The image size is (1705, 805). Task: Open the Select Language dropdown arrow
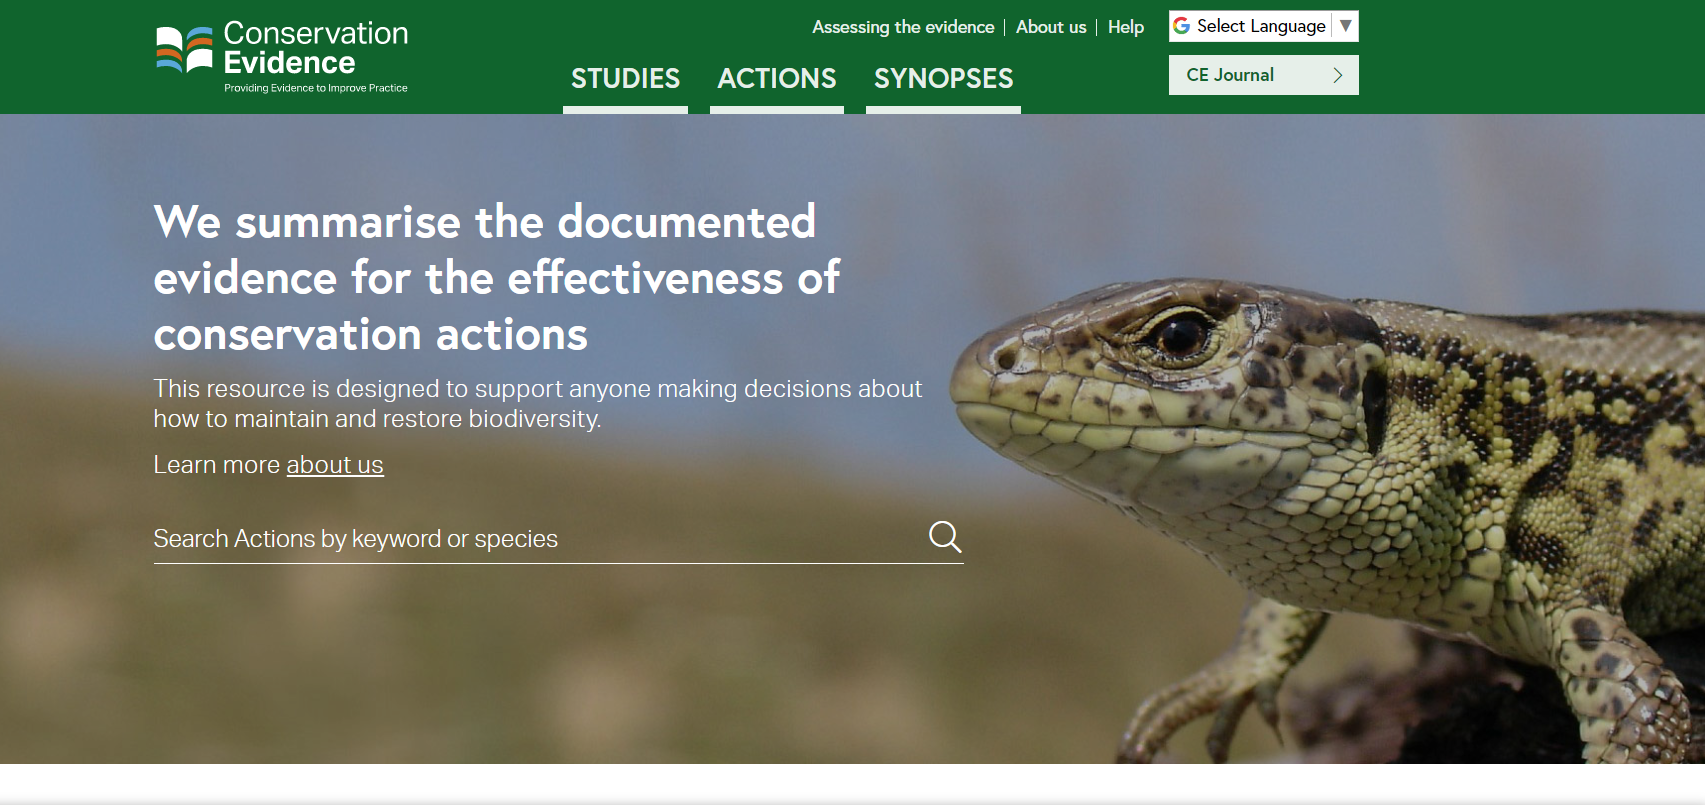click(1346, 26)
